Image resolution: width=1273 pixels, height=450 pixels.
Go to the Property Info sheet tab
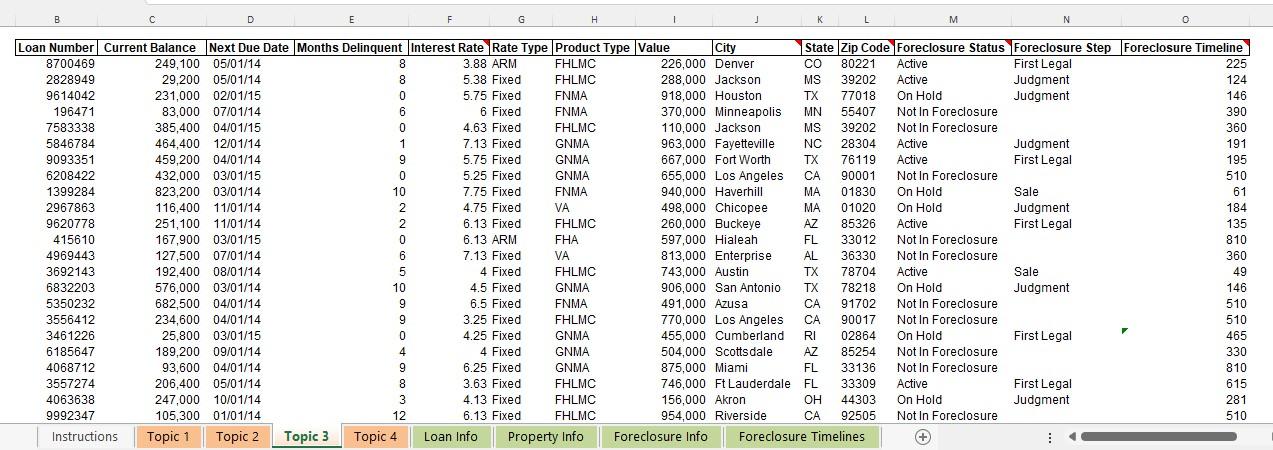point(546,437)
